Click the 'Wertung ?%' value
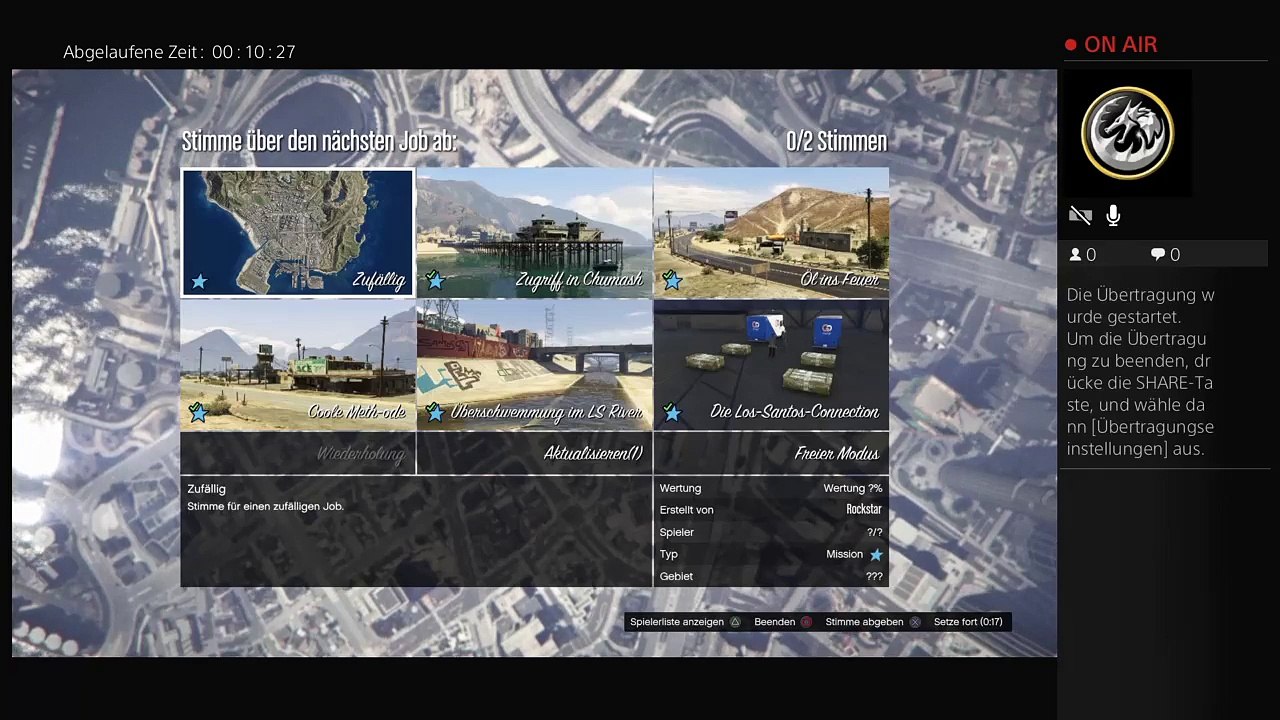1280x720 pixels. [853, 488]
